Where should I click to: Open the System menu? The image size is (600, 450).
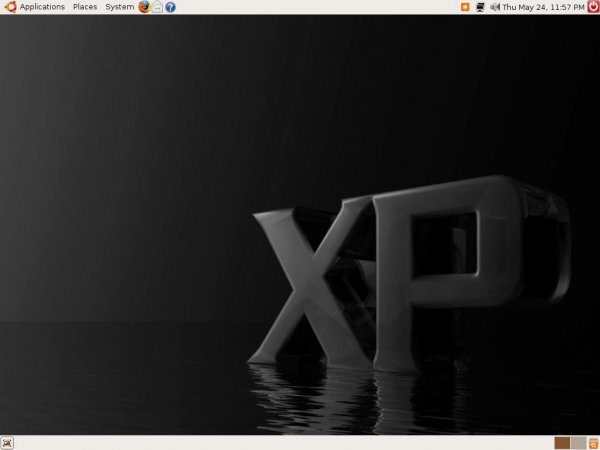[x=120, y=7]
